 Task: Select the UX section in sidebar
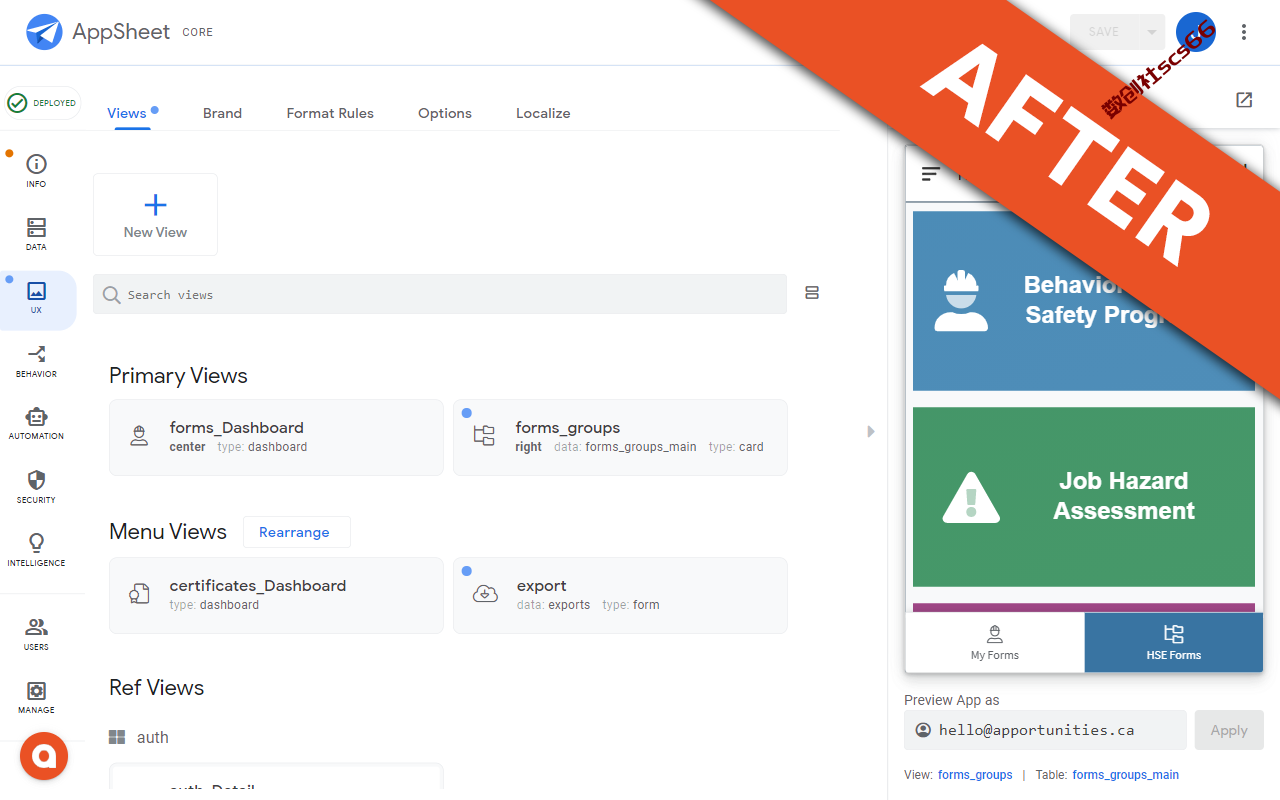36,298
